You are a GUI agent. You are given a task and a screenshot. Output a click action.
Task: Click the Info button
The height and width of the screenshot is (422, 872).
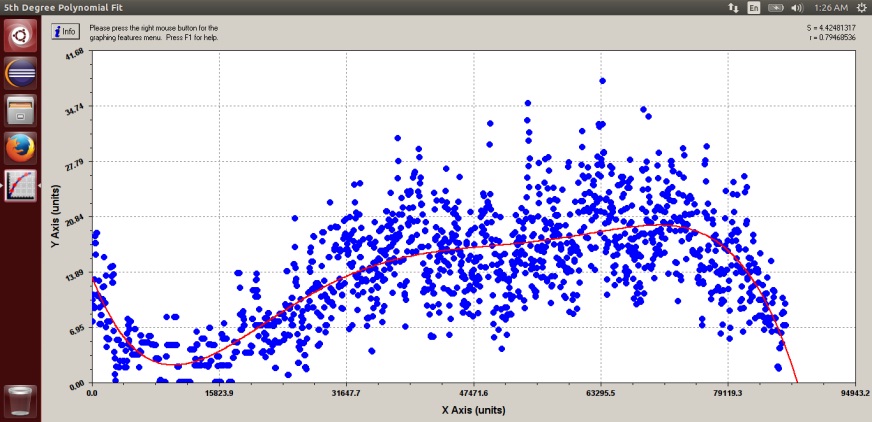click(x=65, y=31)
